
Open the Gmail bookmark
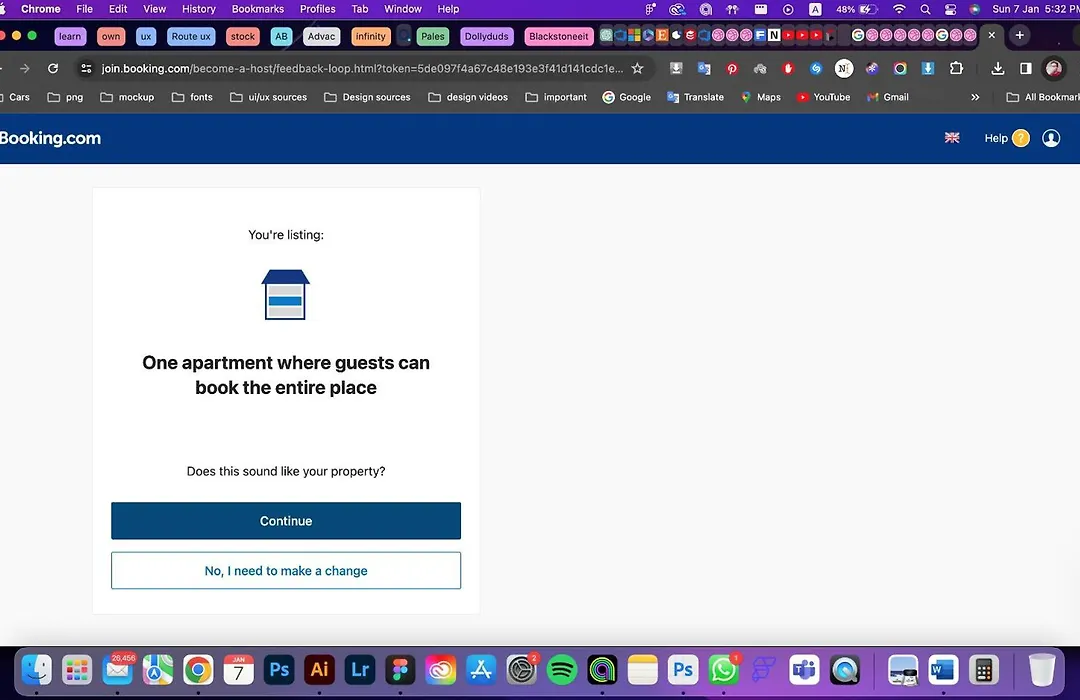pos(889,97)
